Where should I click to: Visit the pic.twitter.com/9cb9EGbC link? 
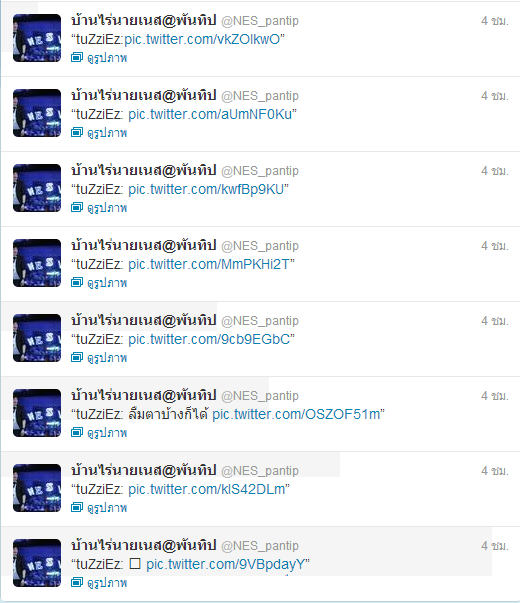[x=209, y=339]
